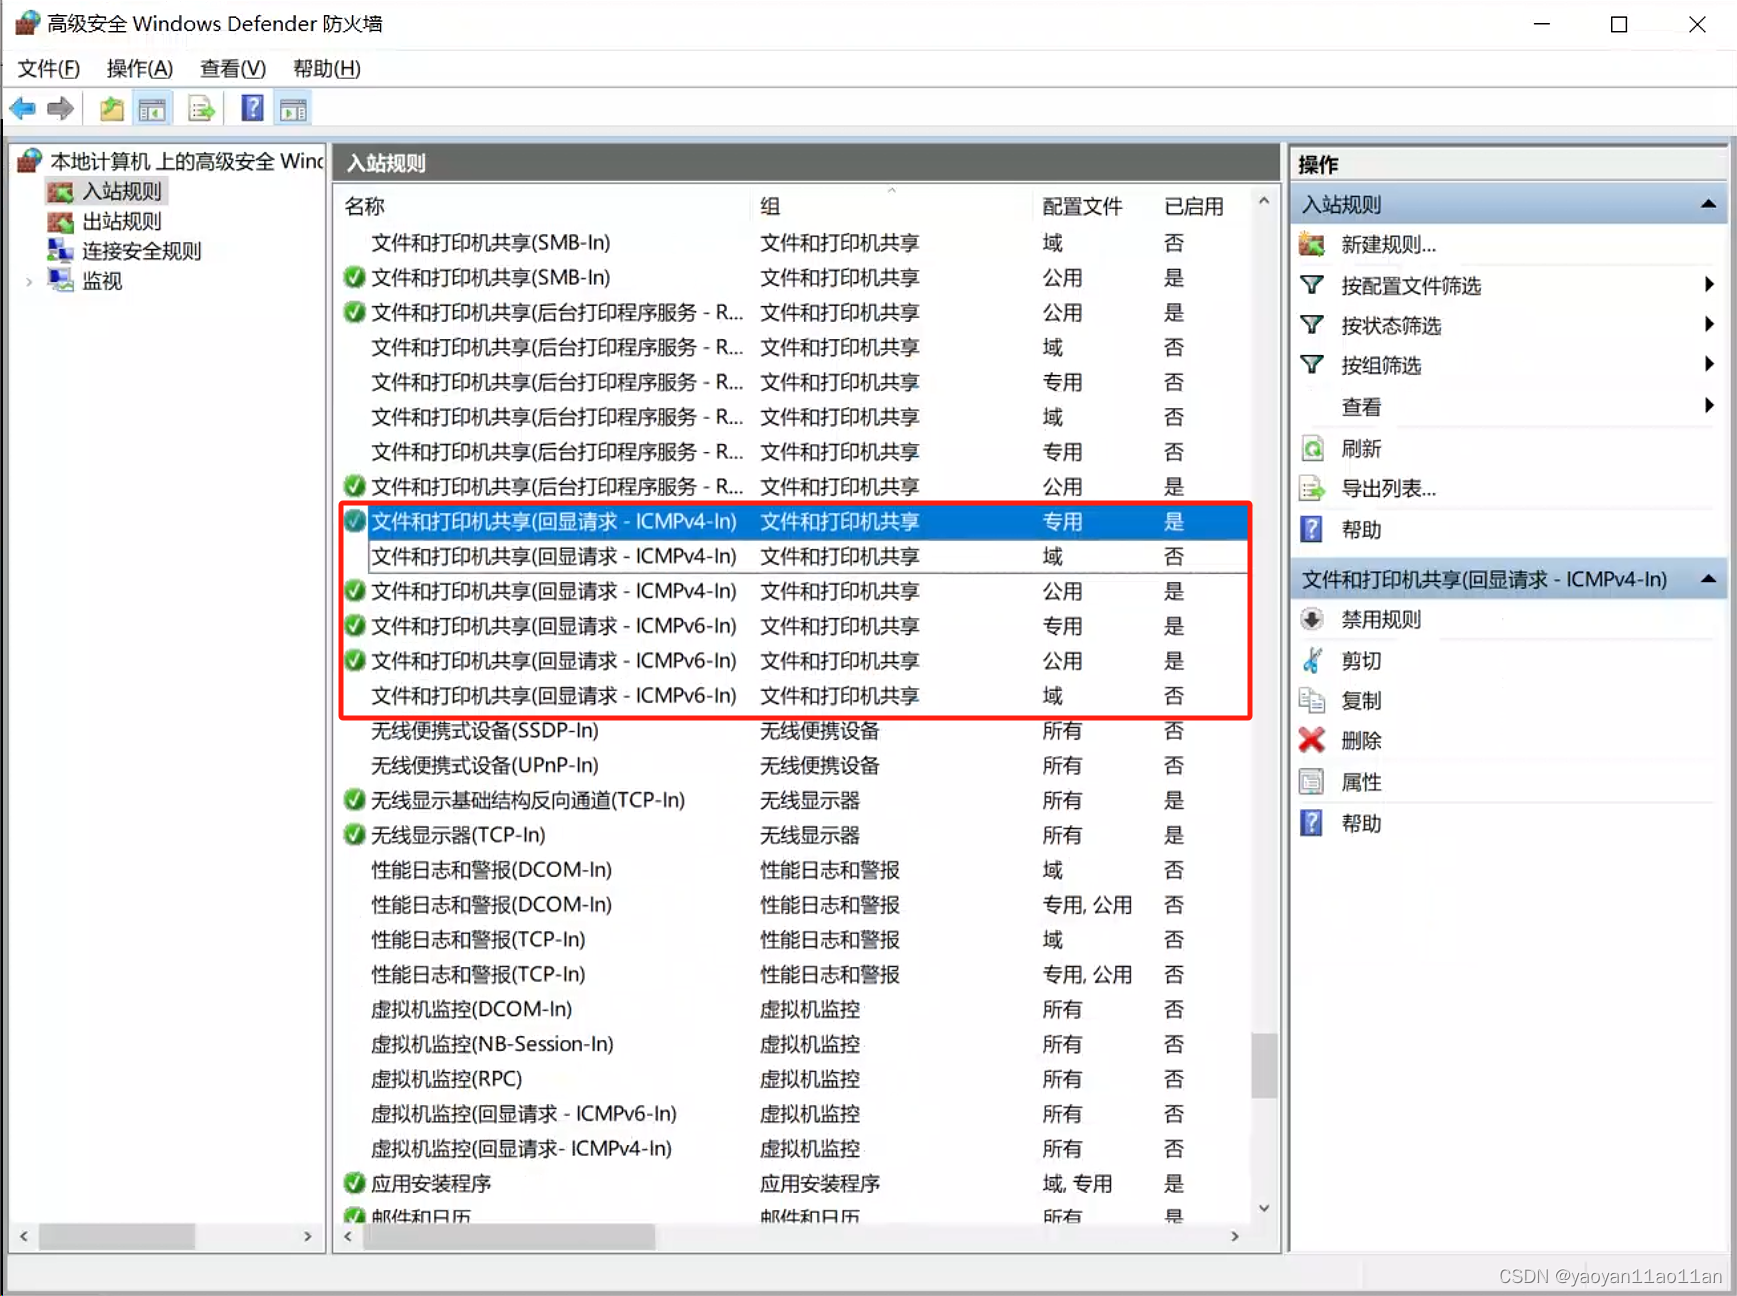Click 属性 action link
The height and width of the screenshot is (1296, 1737).
pos(1361,782)
